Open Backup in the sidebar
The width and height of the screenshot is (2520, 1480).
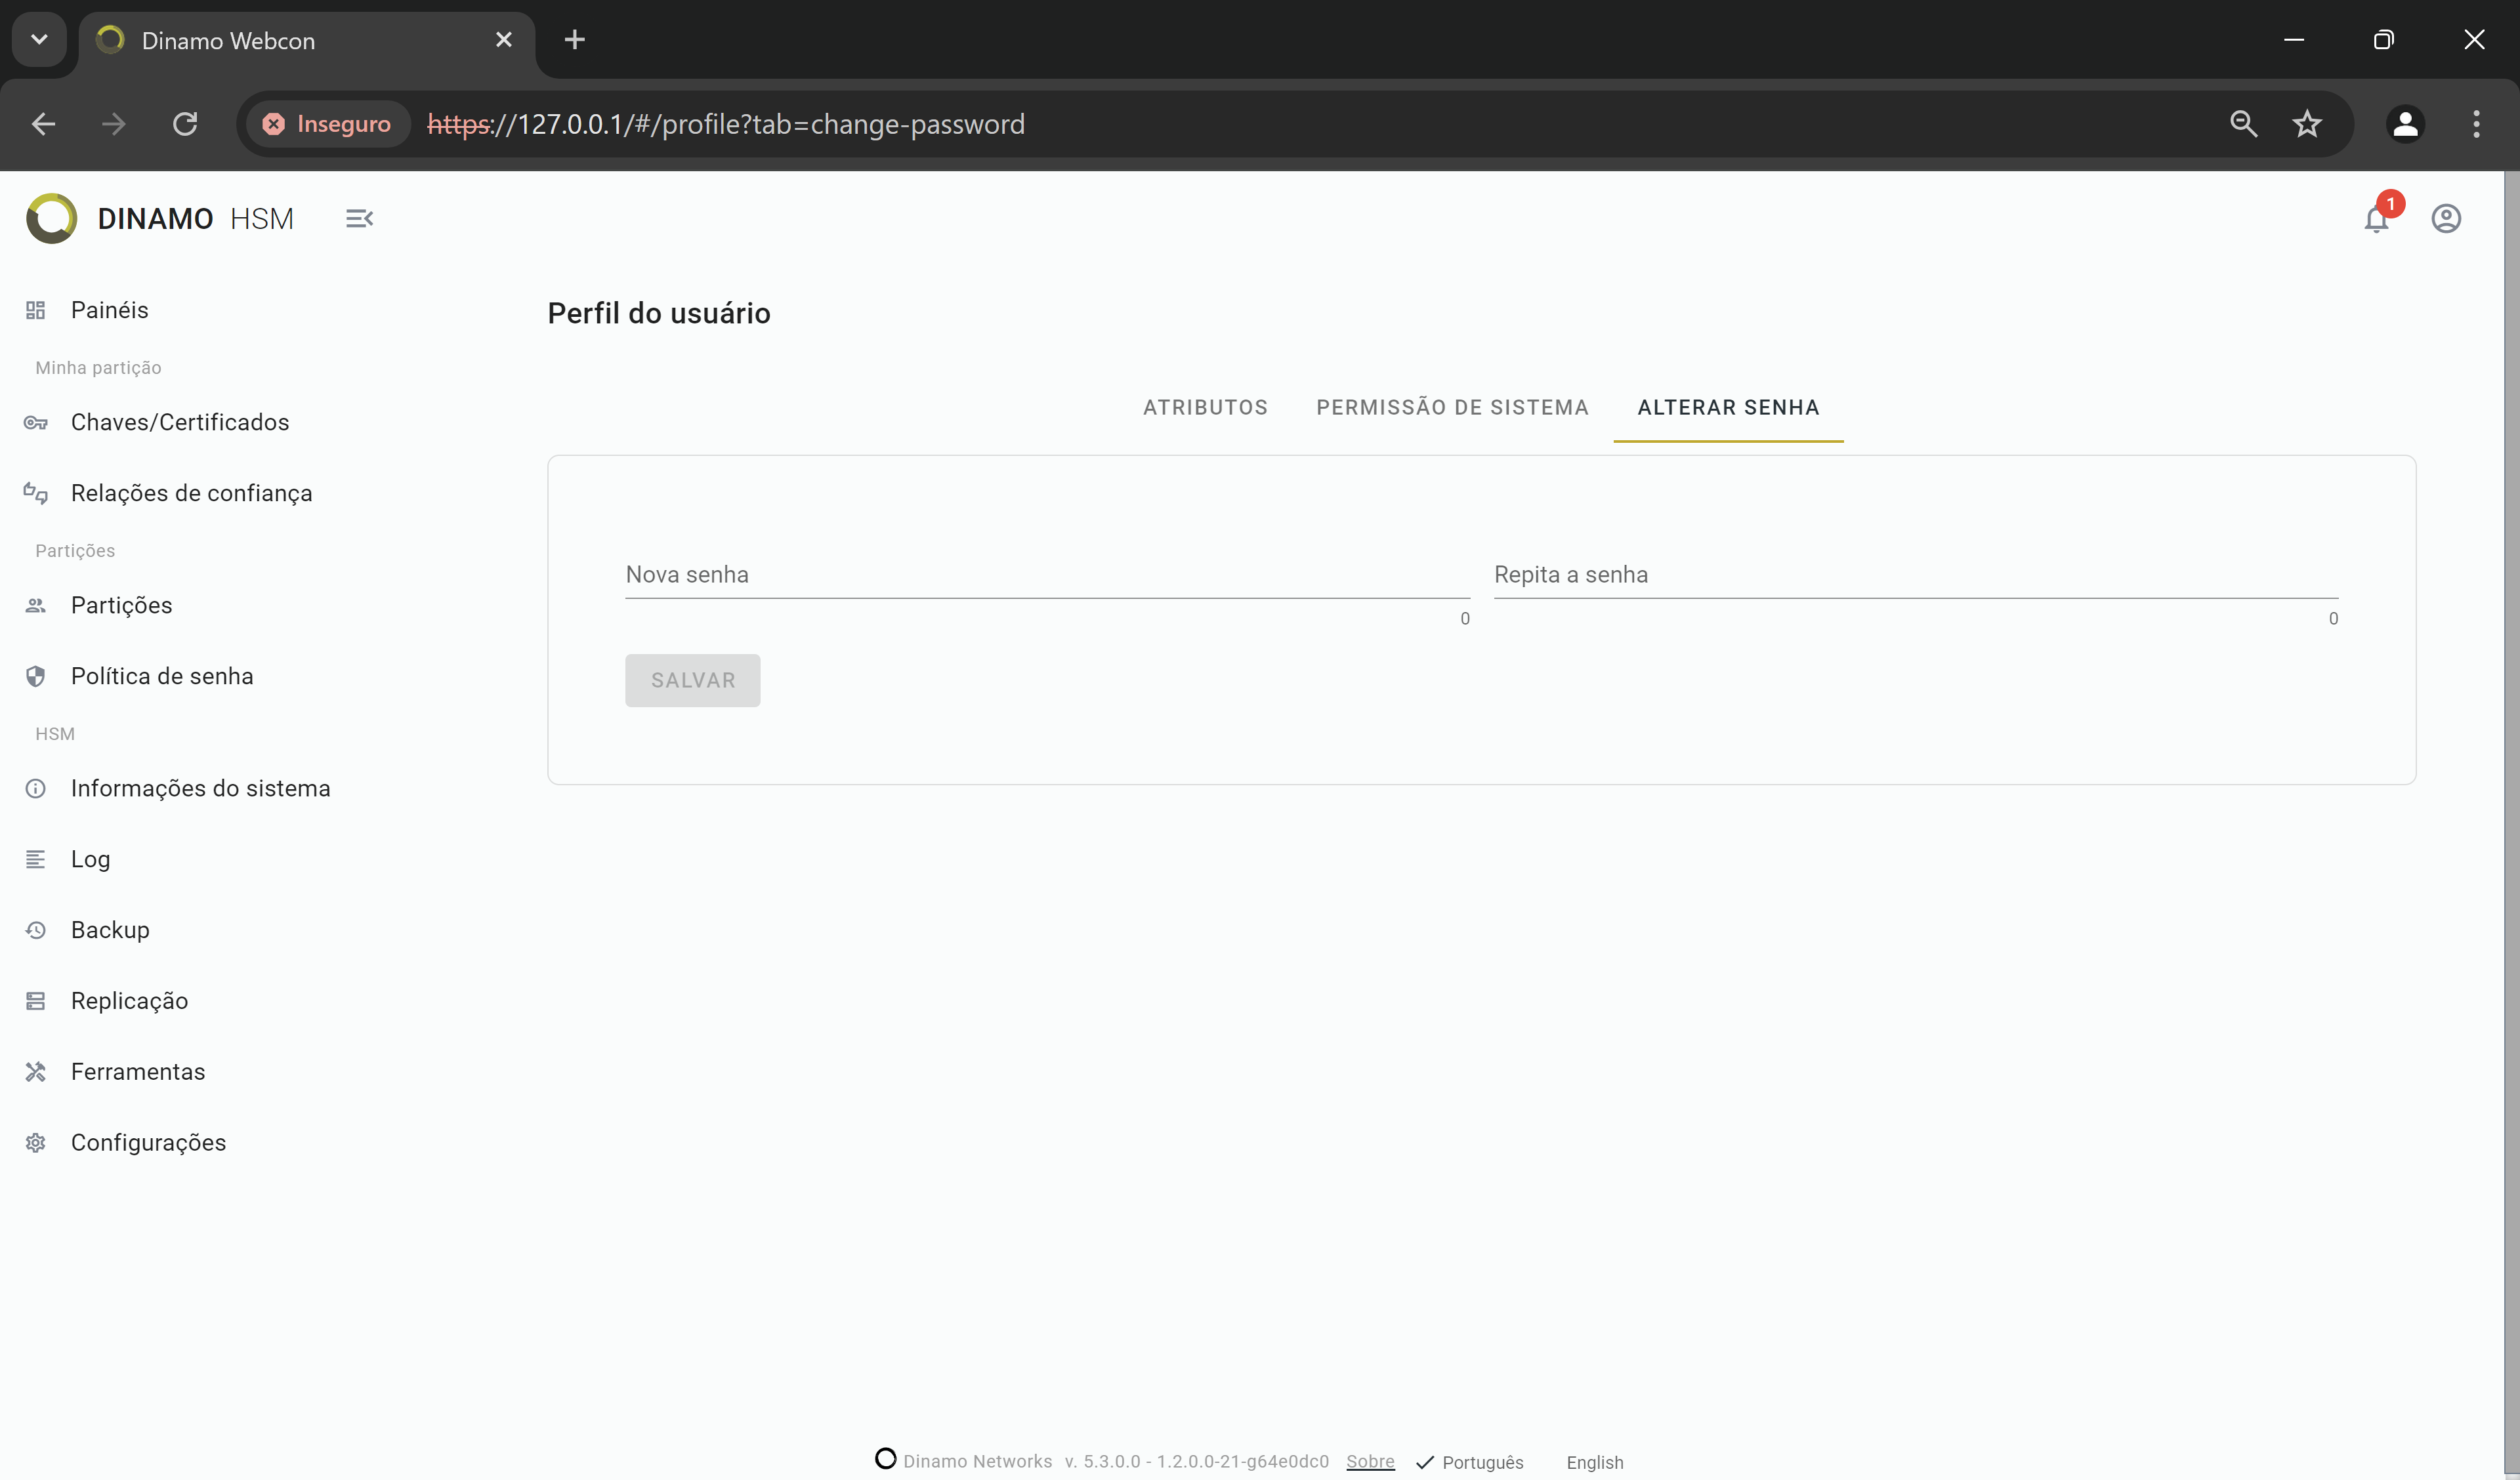click(110, 930)
